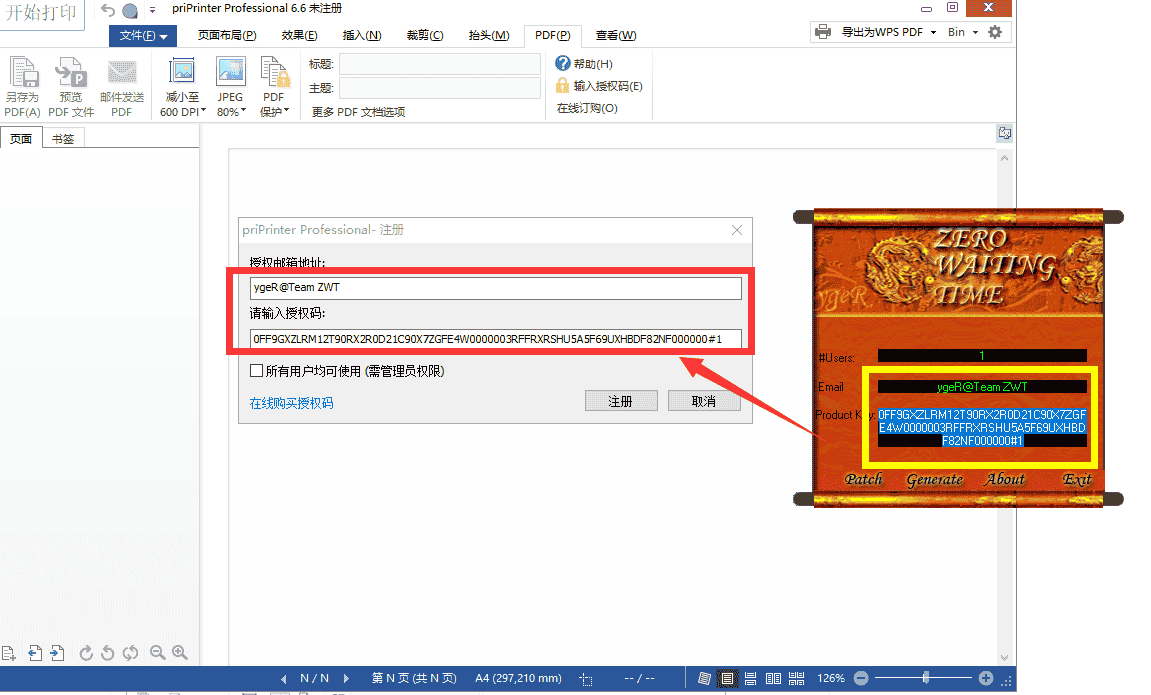Click the JPEG 80% quality icon

(x=230, y=72)
